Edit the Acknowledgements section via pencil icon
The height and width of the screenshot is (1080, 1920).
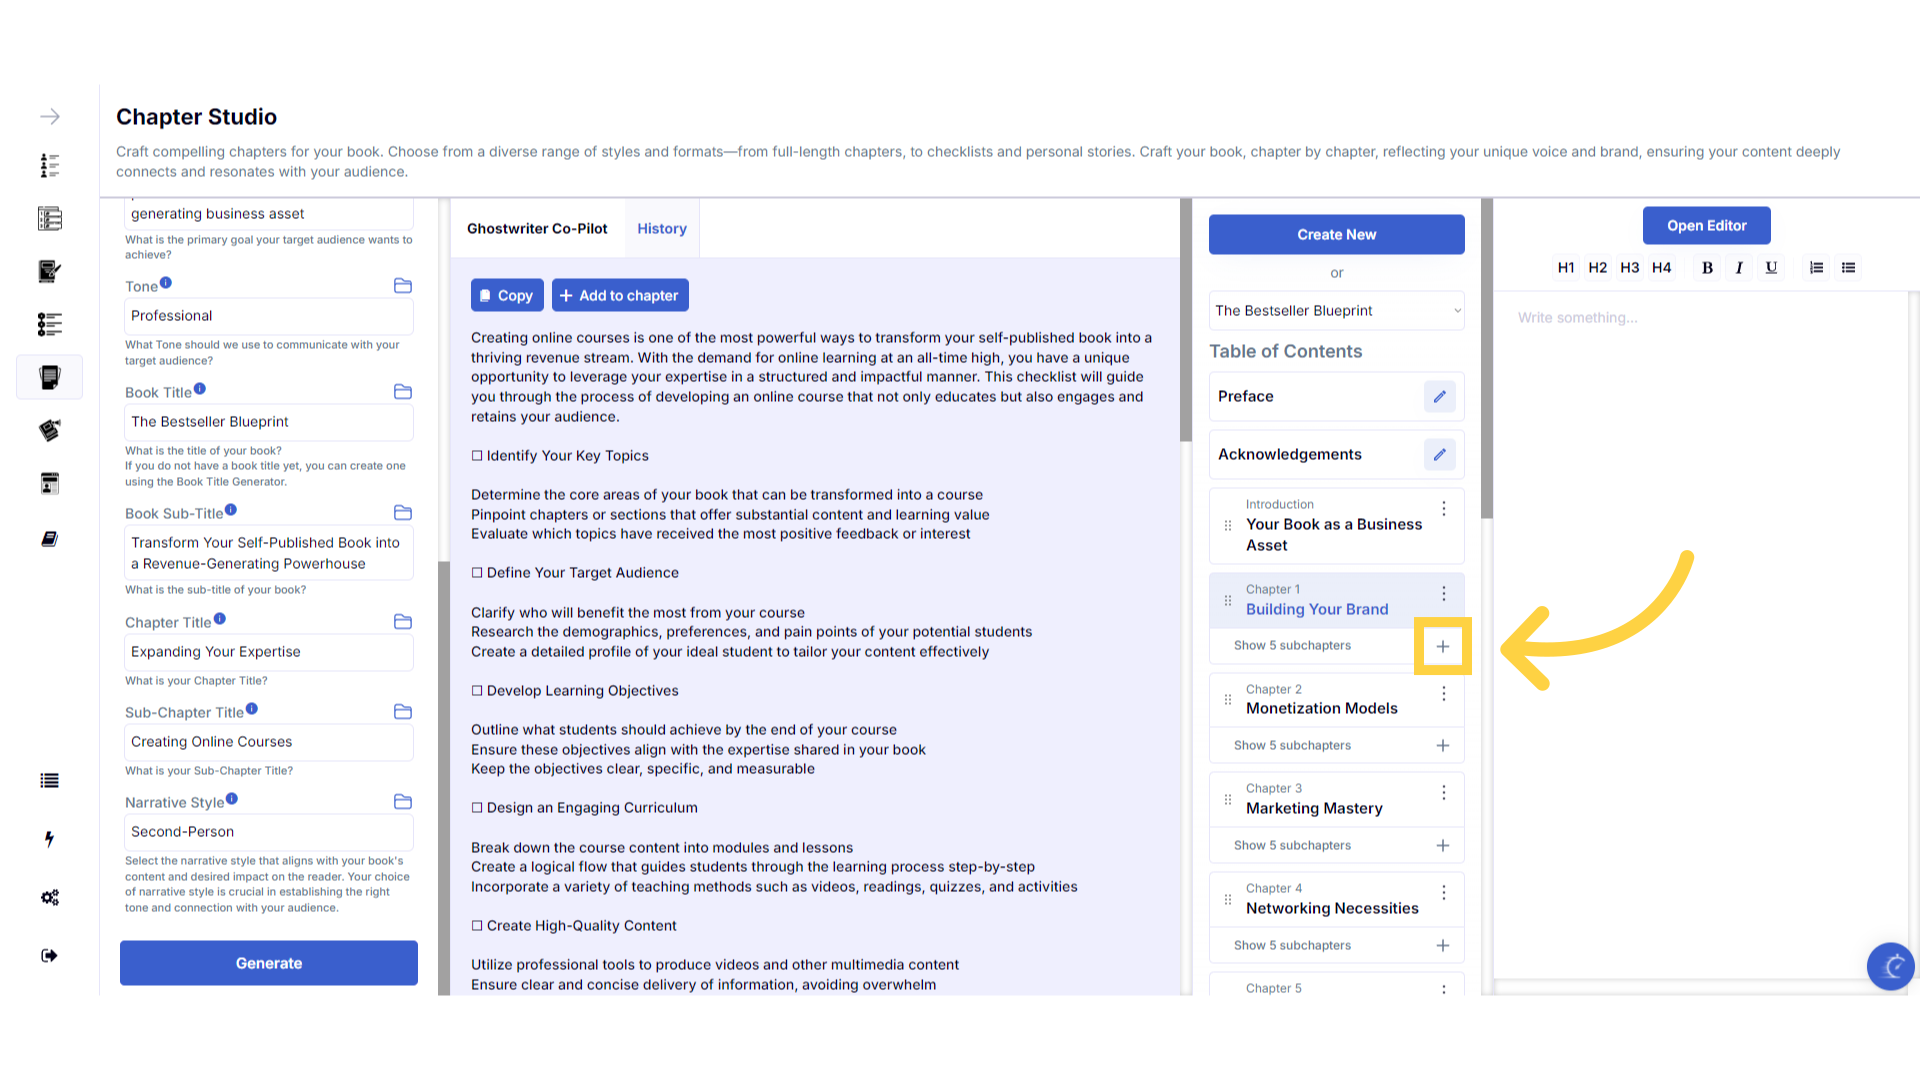[1439, 455]
